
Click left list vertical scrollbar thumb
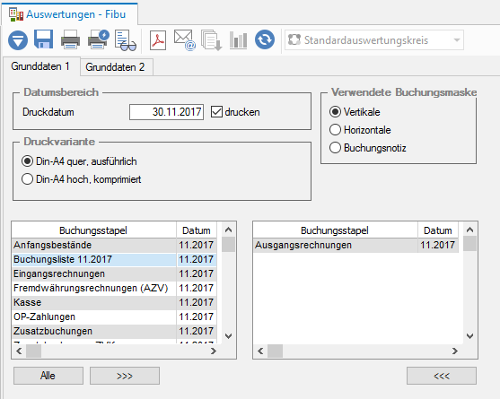pyautogui.click(x=228, y=244)
